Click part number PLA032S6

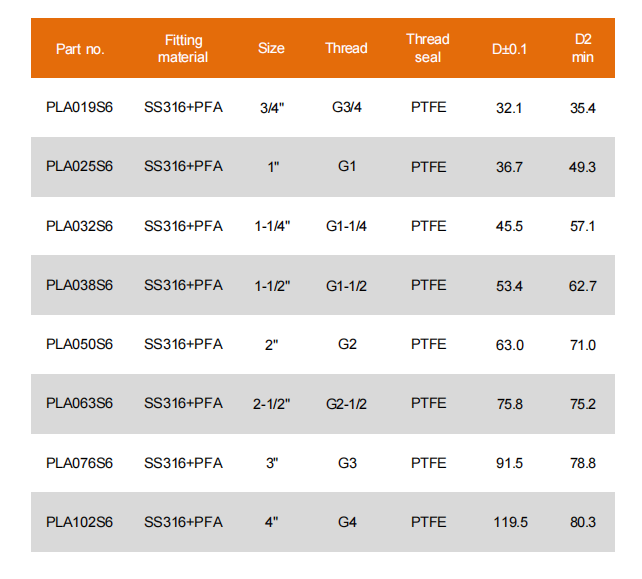[80, 226]
